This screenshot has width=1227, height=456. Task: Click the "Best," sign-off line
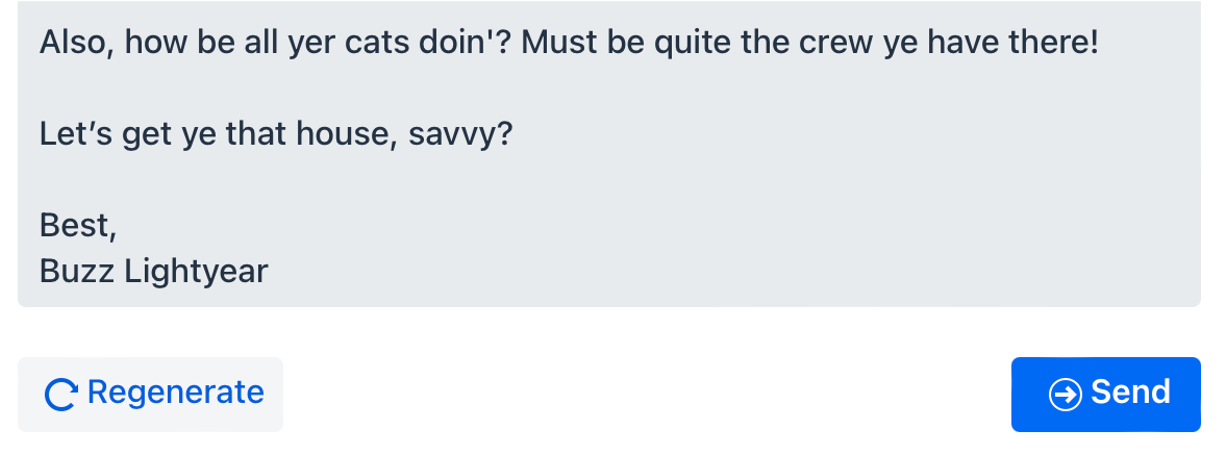pos(78,226)
